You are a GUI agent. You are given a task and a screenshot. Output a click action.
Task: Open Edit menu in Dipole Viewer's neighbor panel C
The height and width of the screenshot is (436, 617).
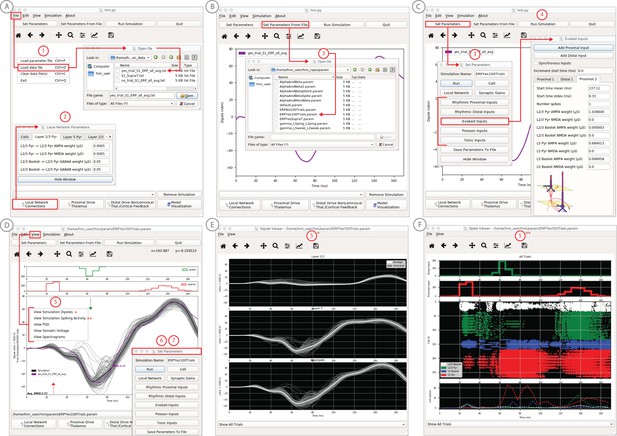click(x=438, y=16)
